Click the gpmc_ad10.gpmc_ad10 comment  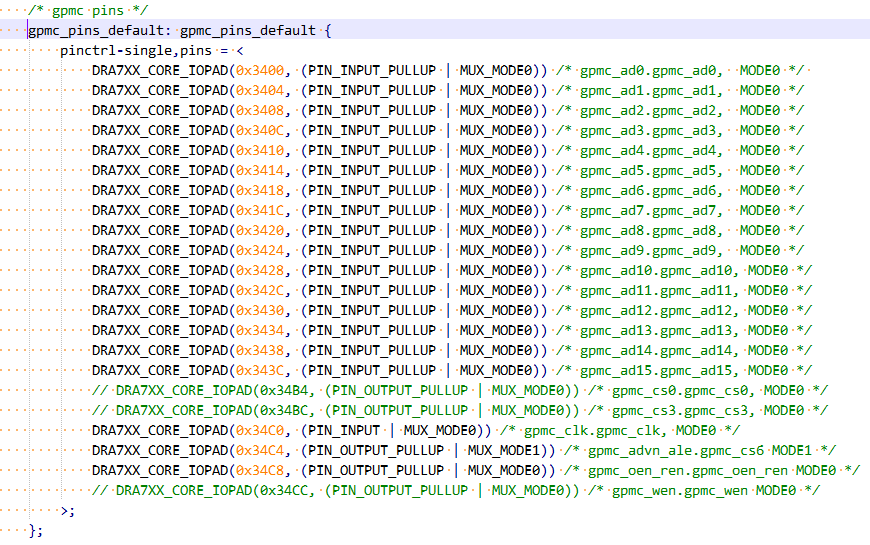(658, 271)
